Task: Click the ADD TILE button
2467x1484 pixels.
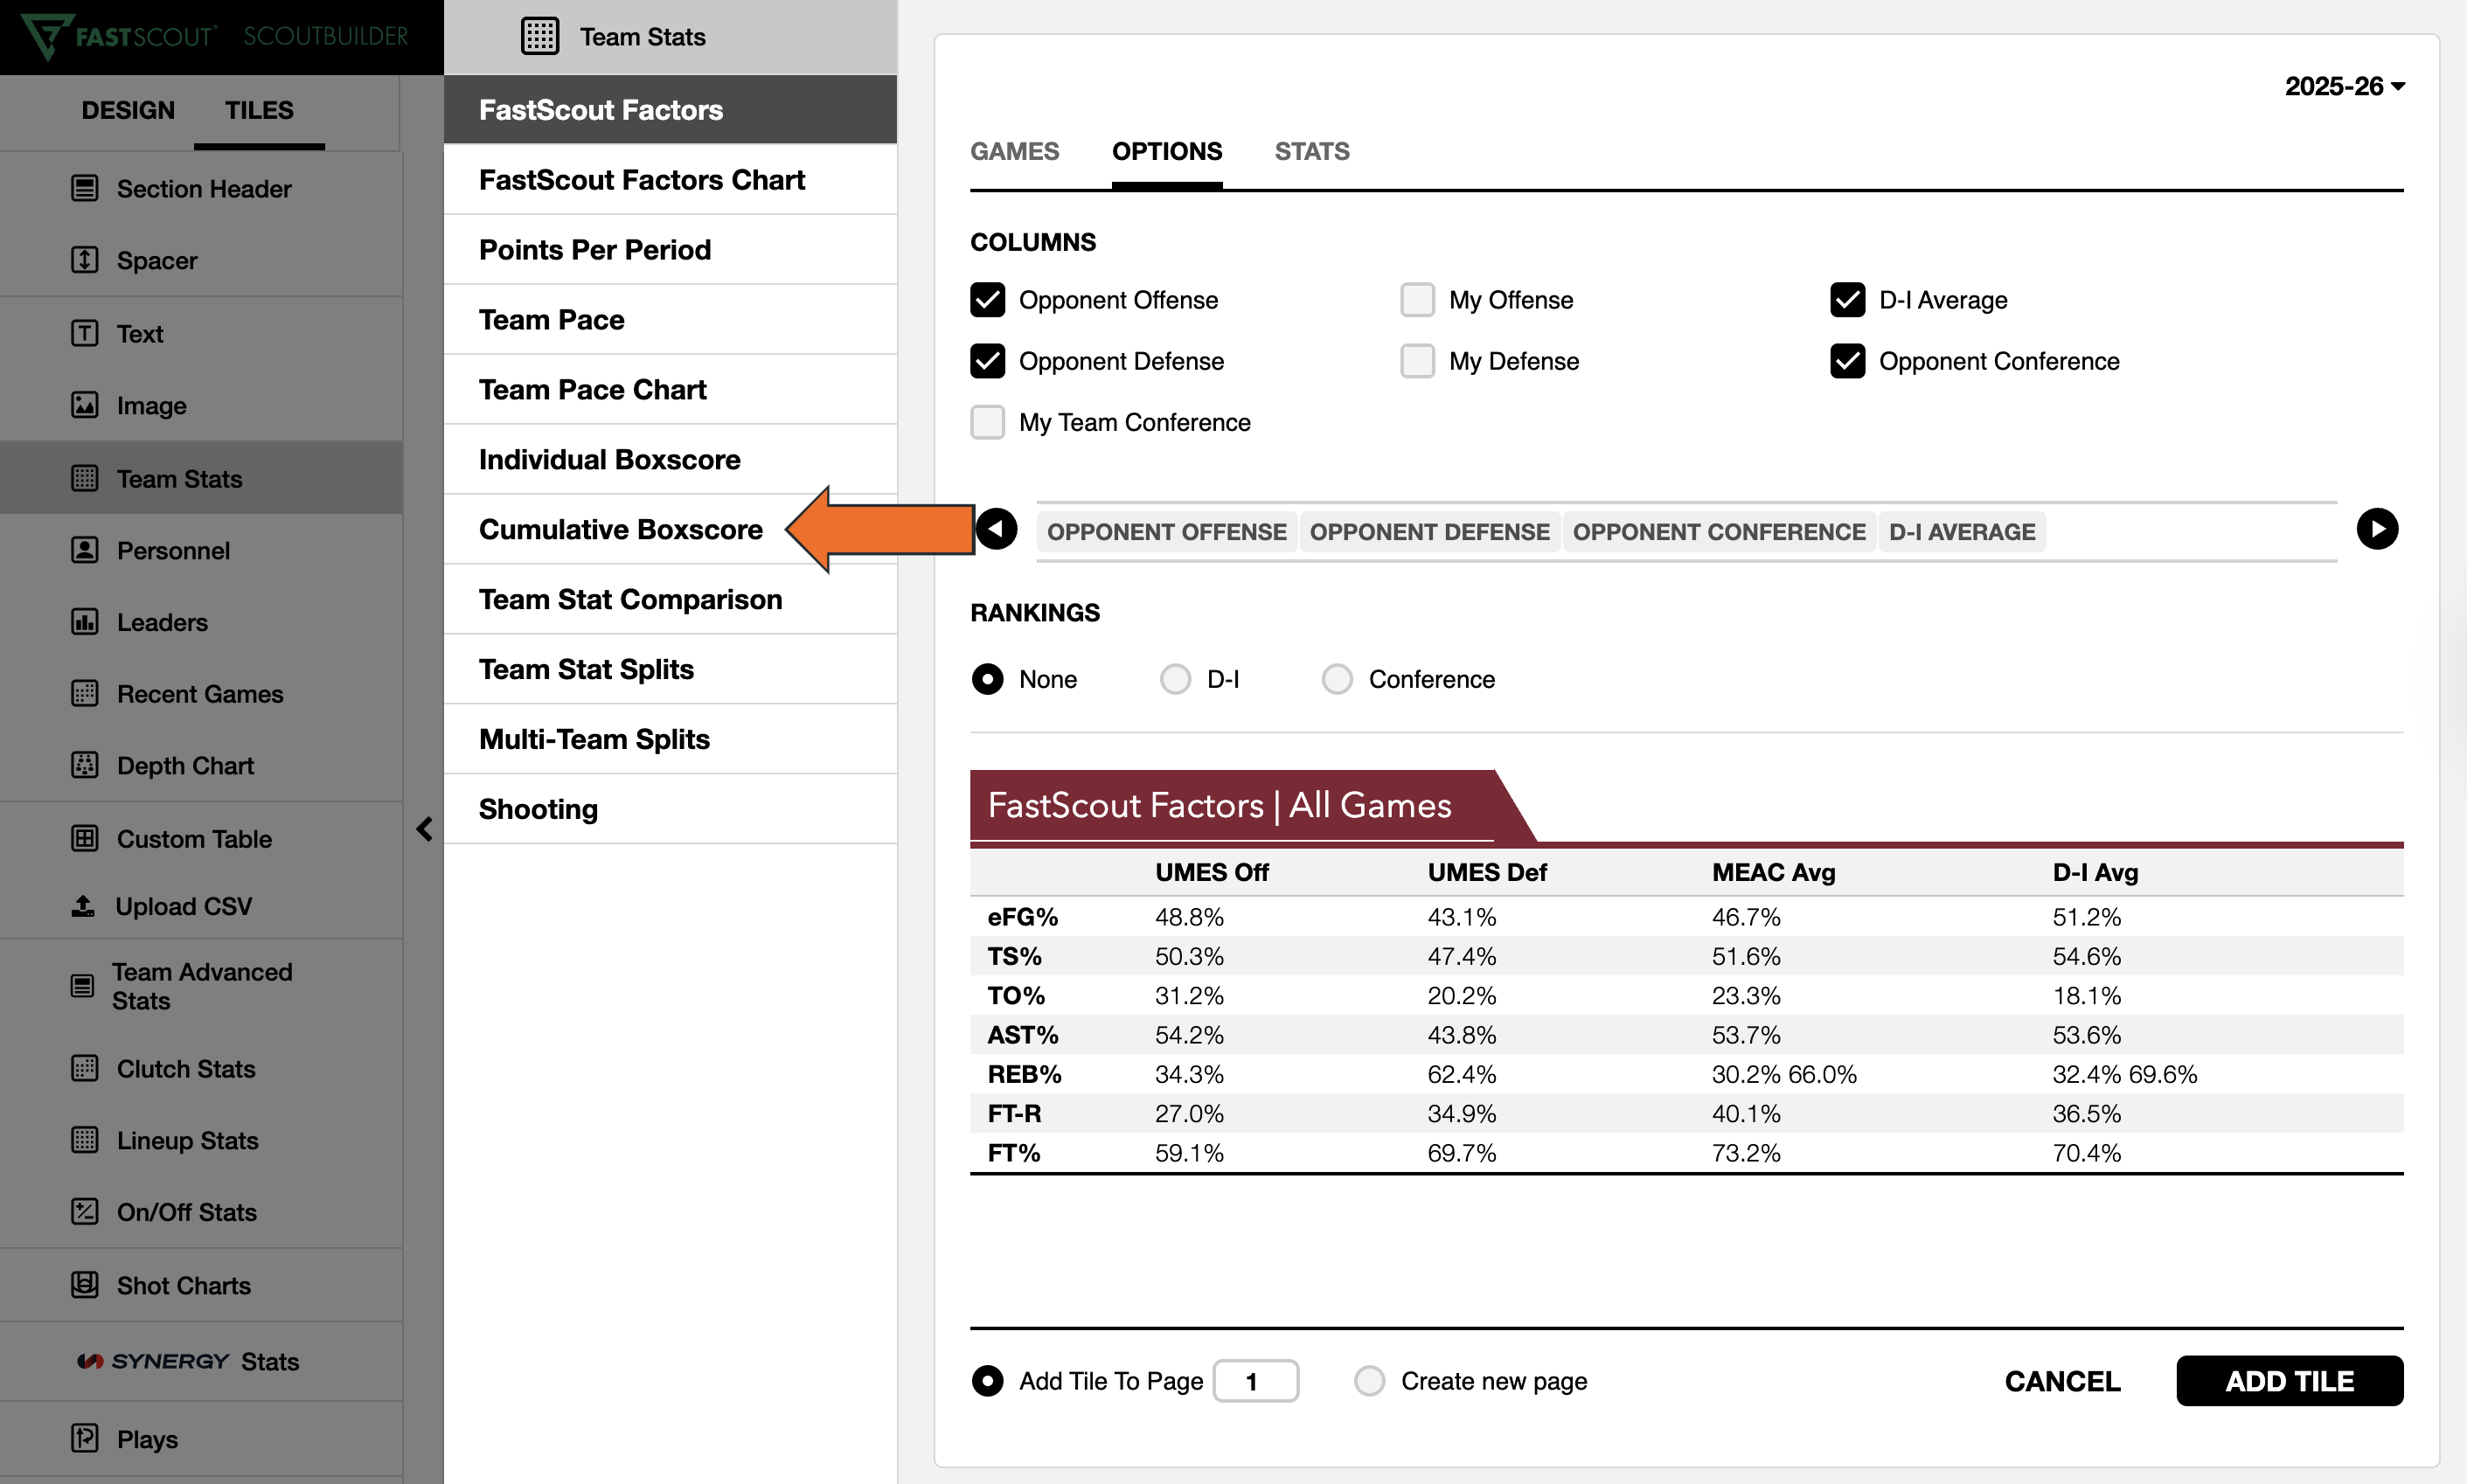Action: pyautogui.click(x=2289, y=1381)
